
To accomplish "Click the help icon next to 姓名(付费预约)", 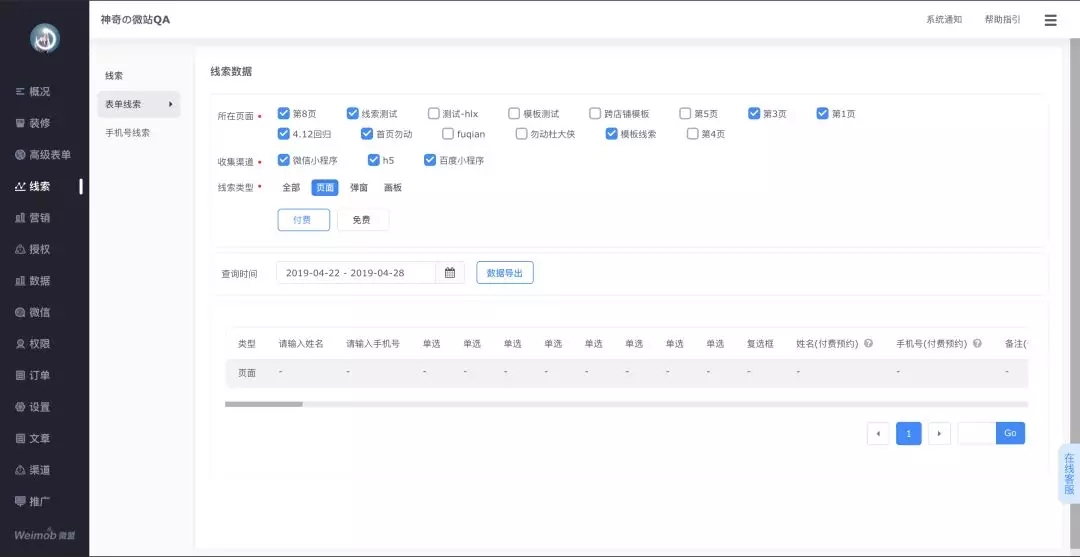I will (868, 343).
